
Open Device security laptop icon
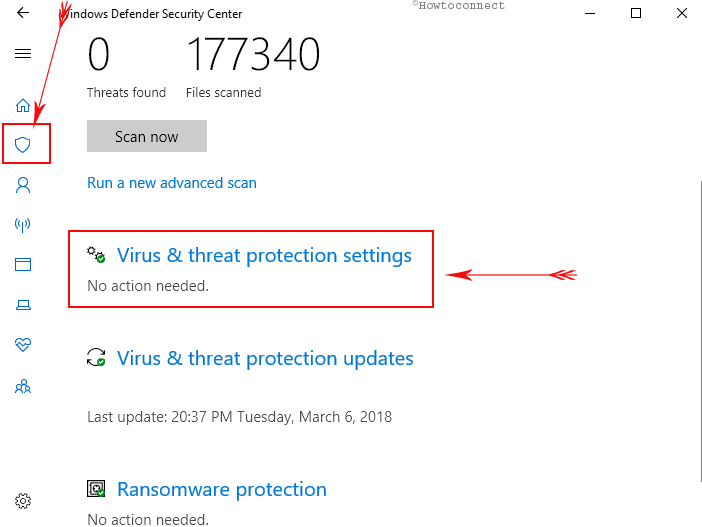click(x=23, y=305)
